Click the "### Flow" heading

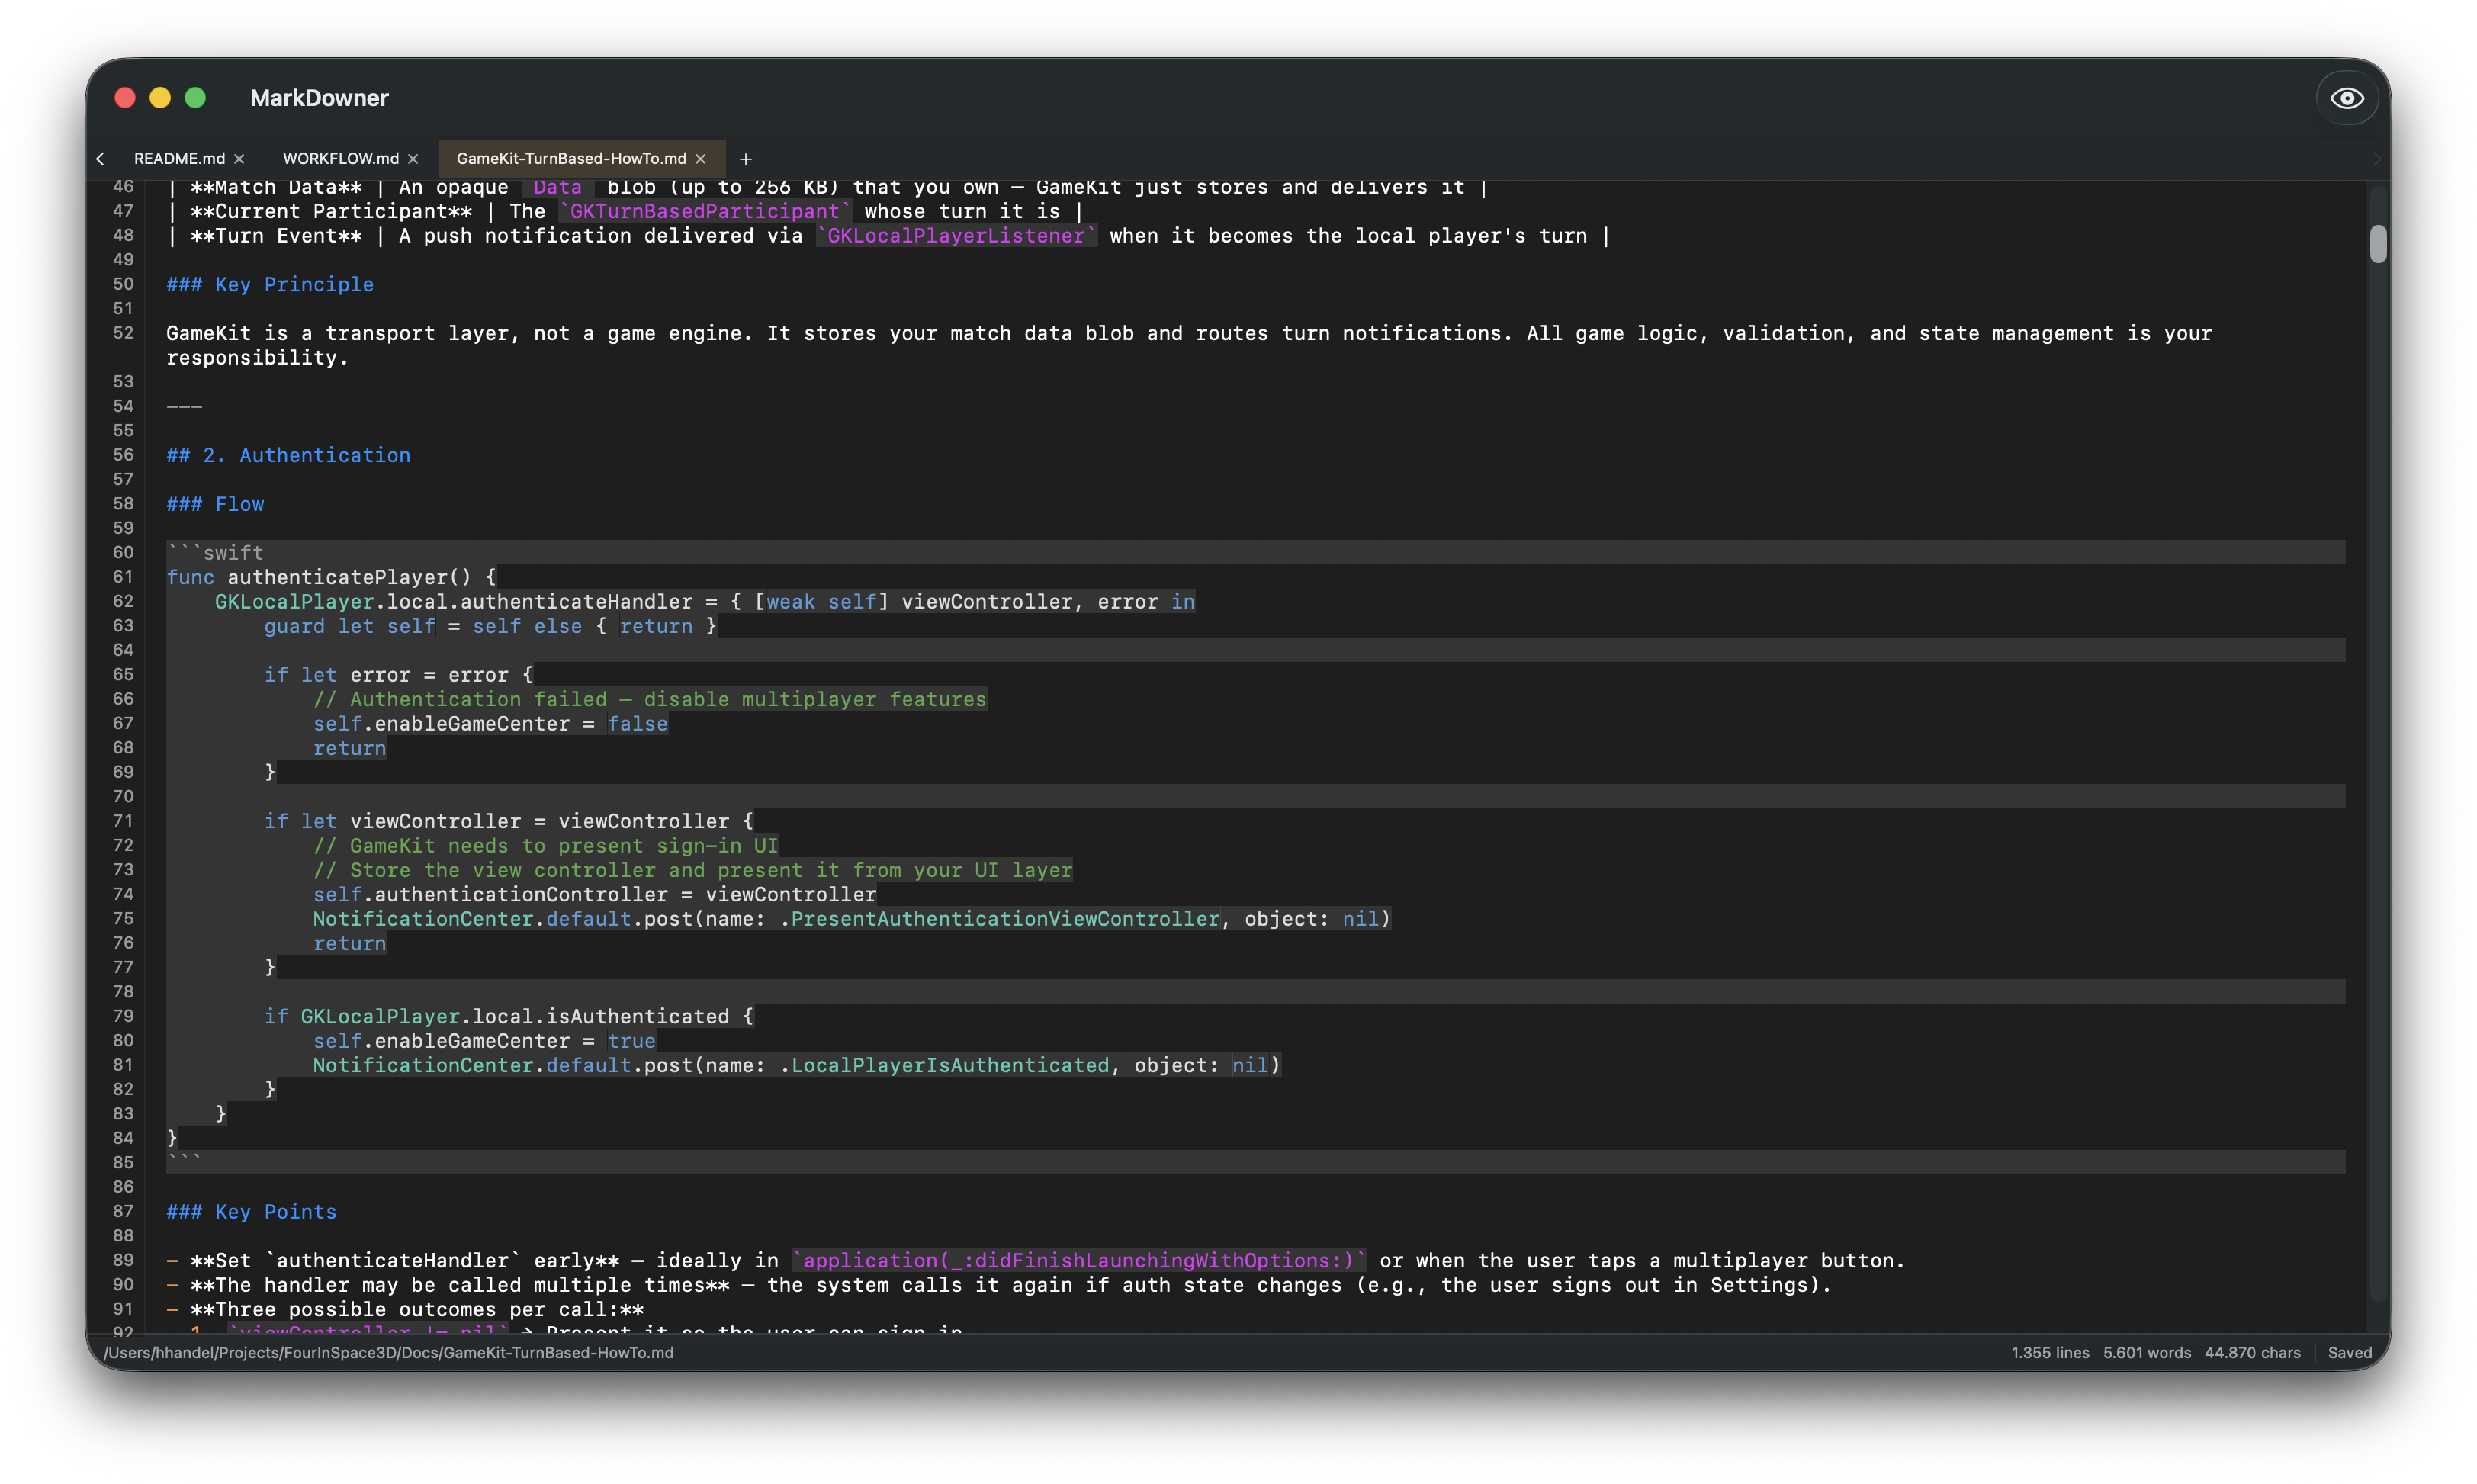215,504
